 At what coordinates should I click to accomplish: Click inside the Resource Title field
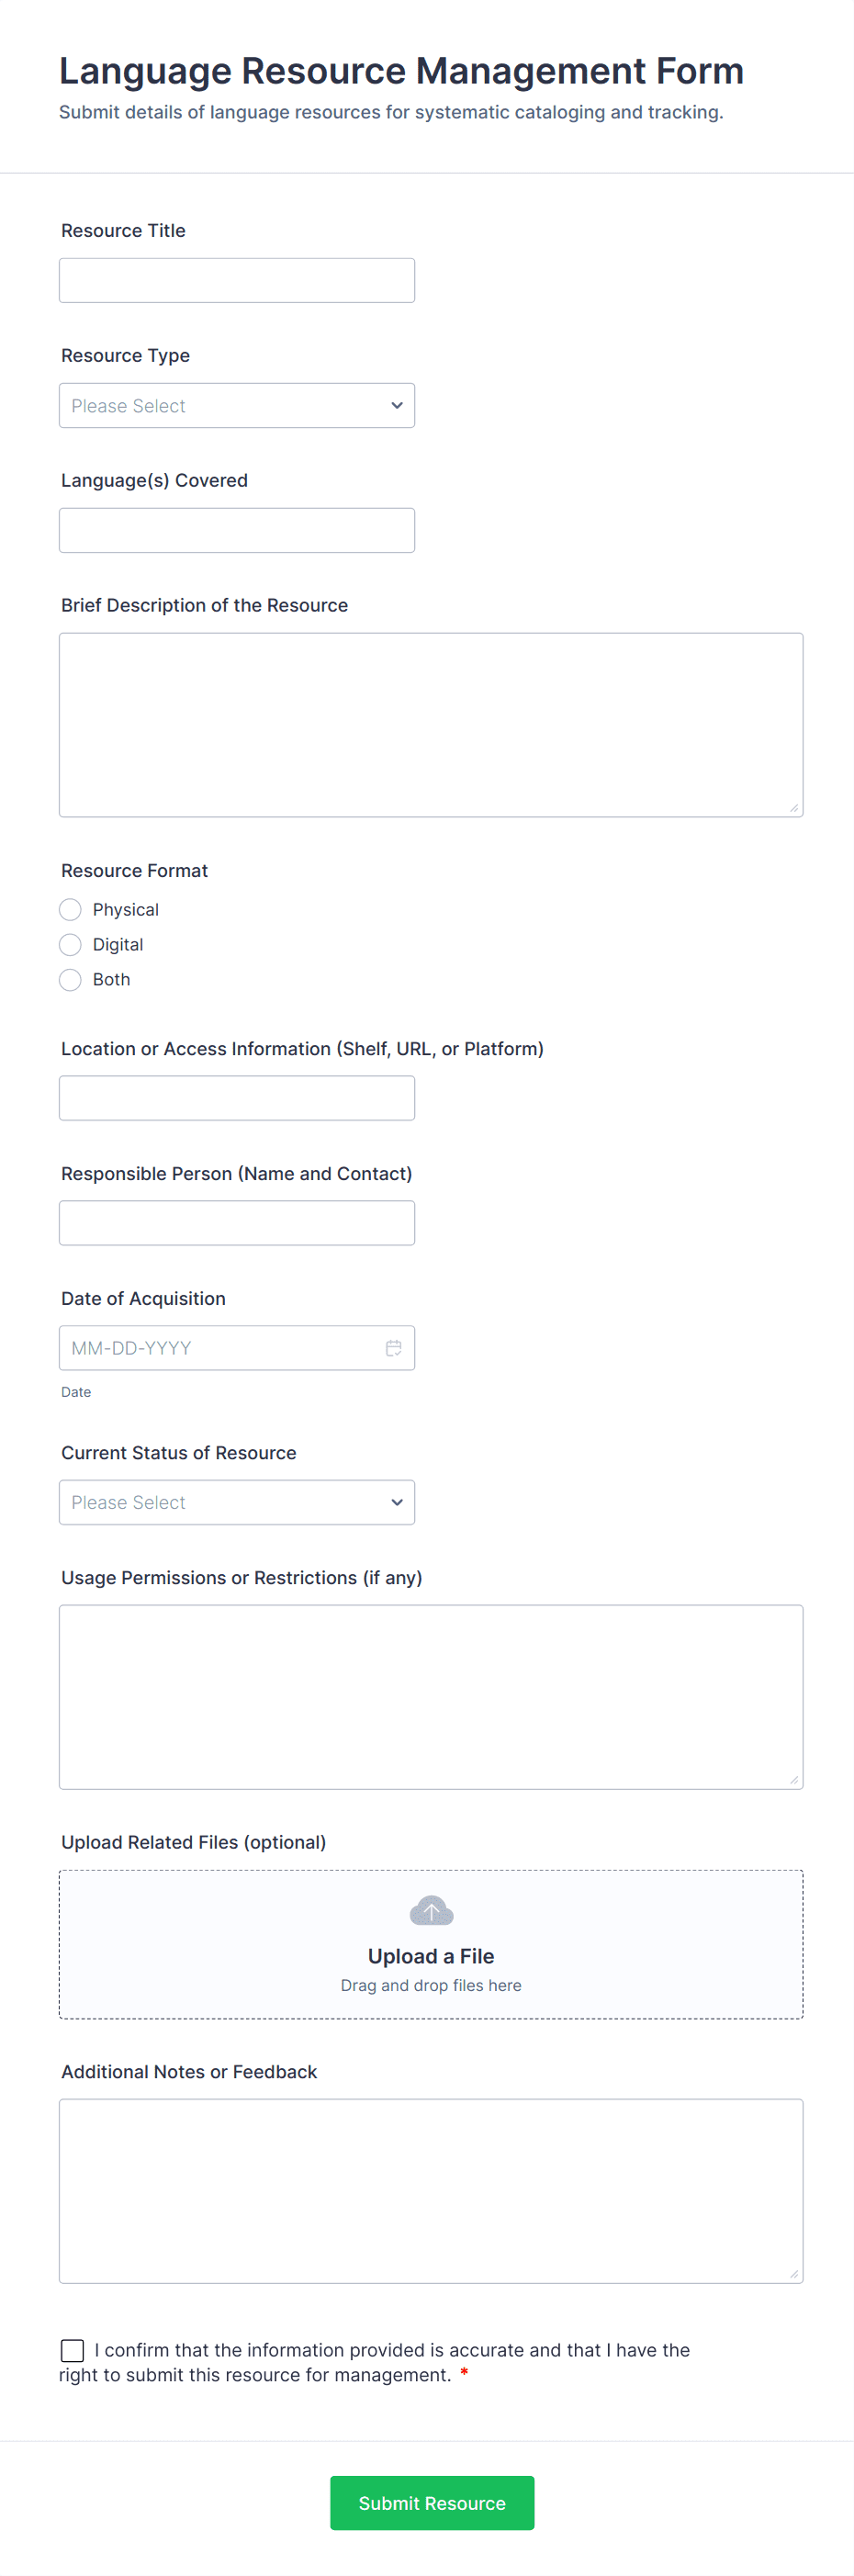click(x=237, y=279)
